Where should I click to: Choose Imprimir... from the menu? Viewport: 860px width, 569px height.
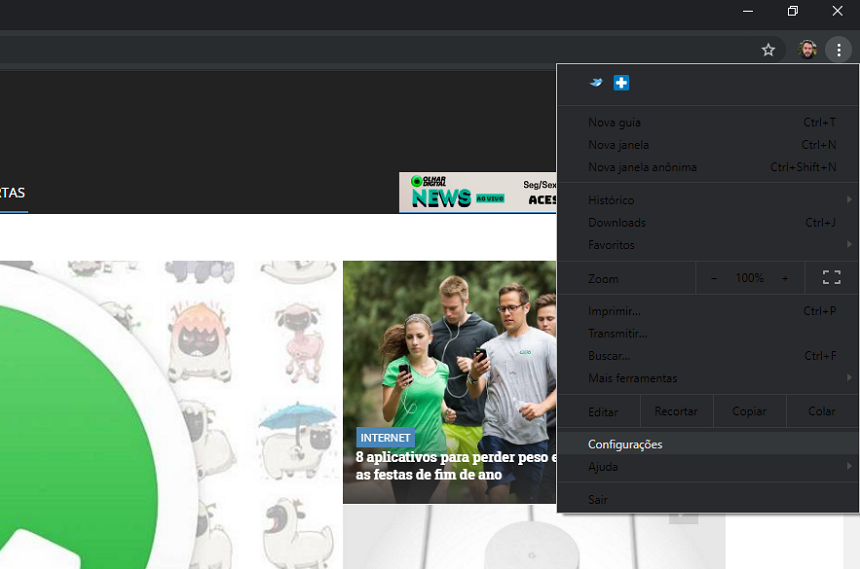[708, 311]
